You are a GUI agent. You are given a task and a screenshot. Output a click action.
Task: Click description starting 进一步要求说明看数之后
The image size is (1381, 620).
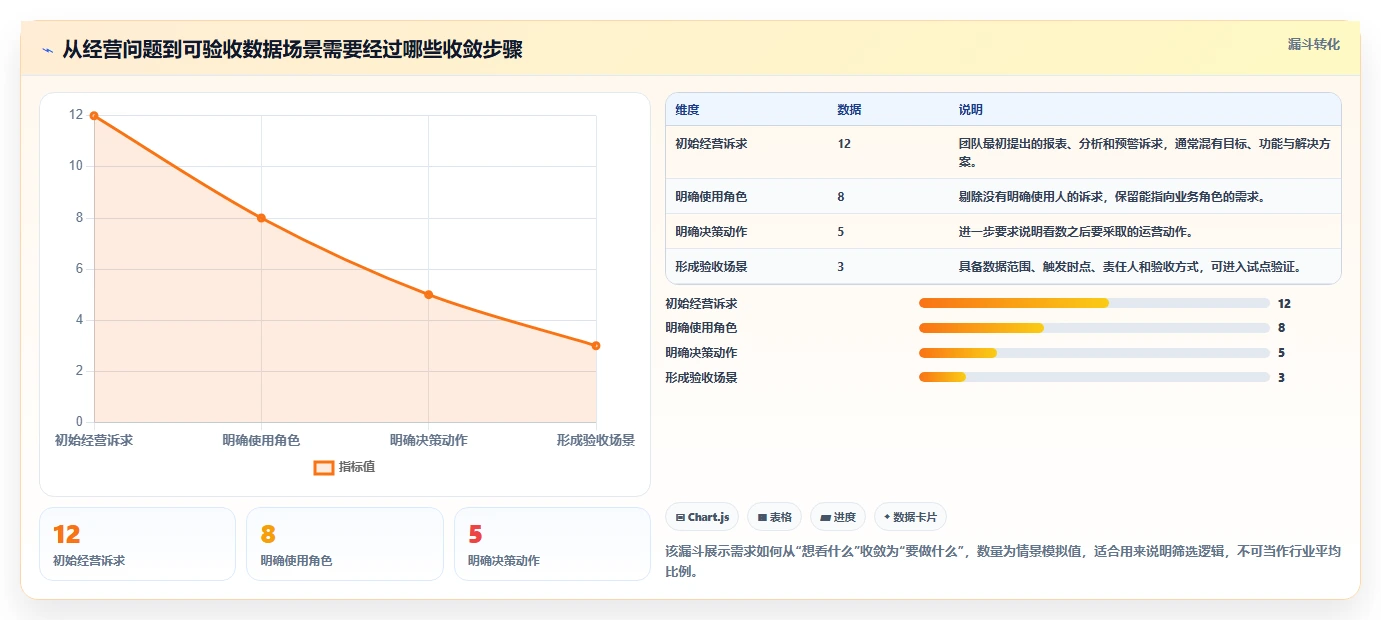1075,232
